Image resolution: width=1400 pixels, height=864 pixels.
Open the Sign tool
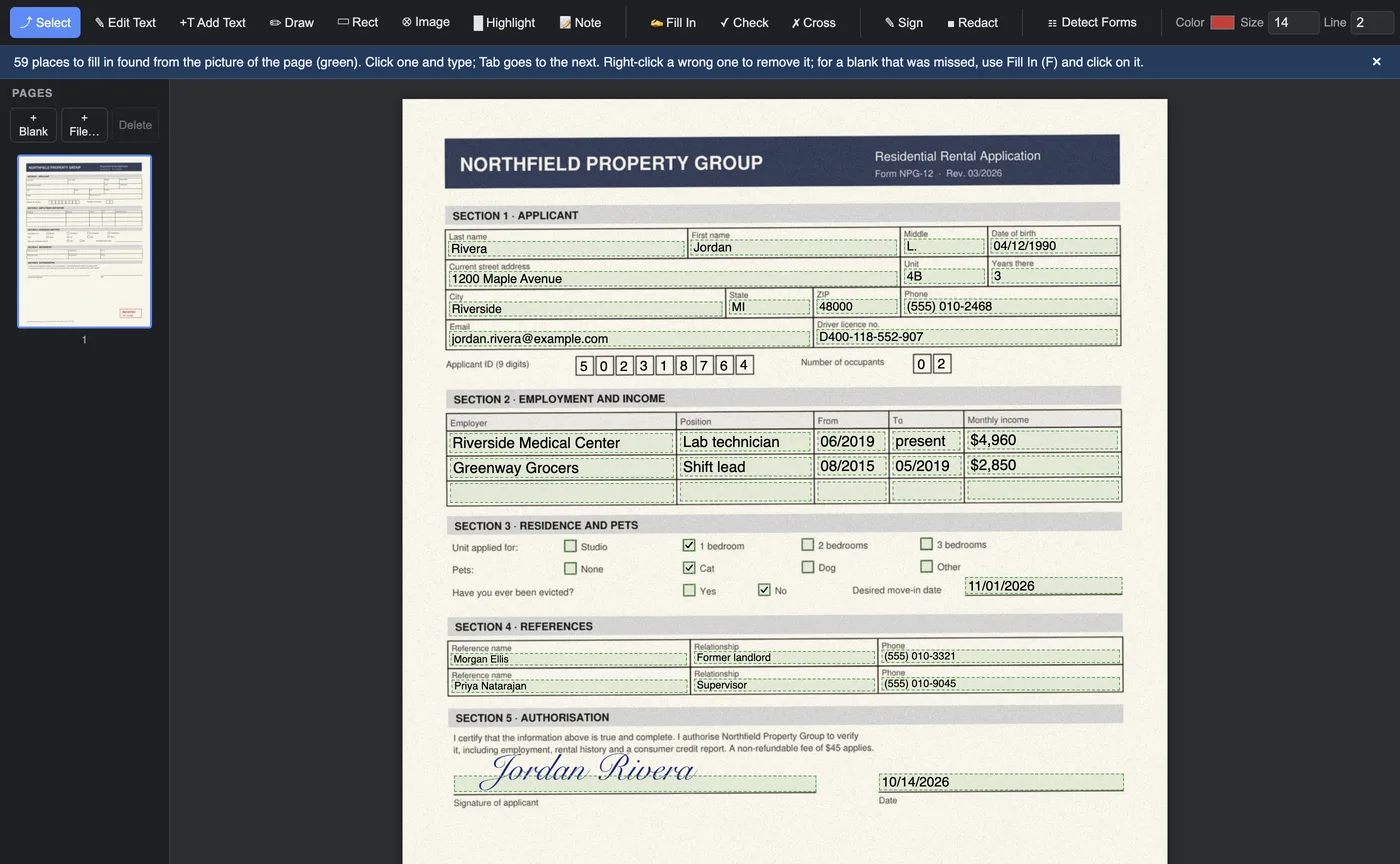click(904, 22)
